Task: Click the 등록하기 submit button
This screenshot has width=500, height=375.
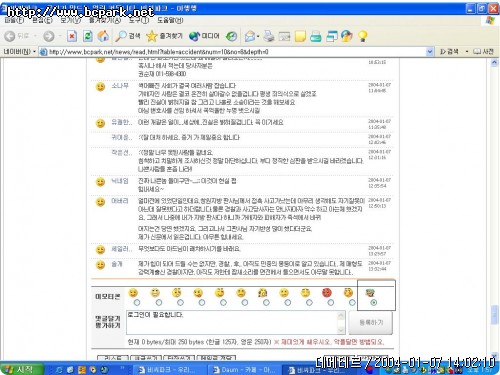Action: pos(371,323)
